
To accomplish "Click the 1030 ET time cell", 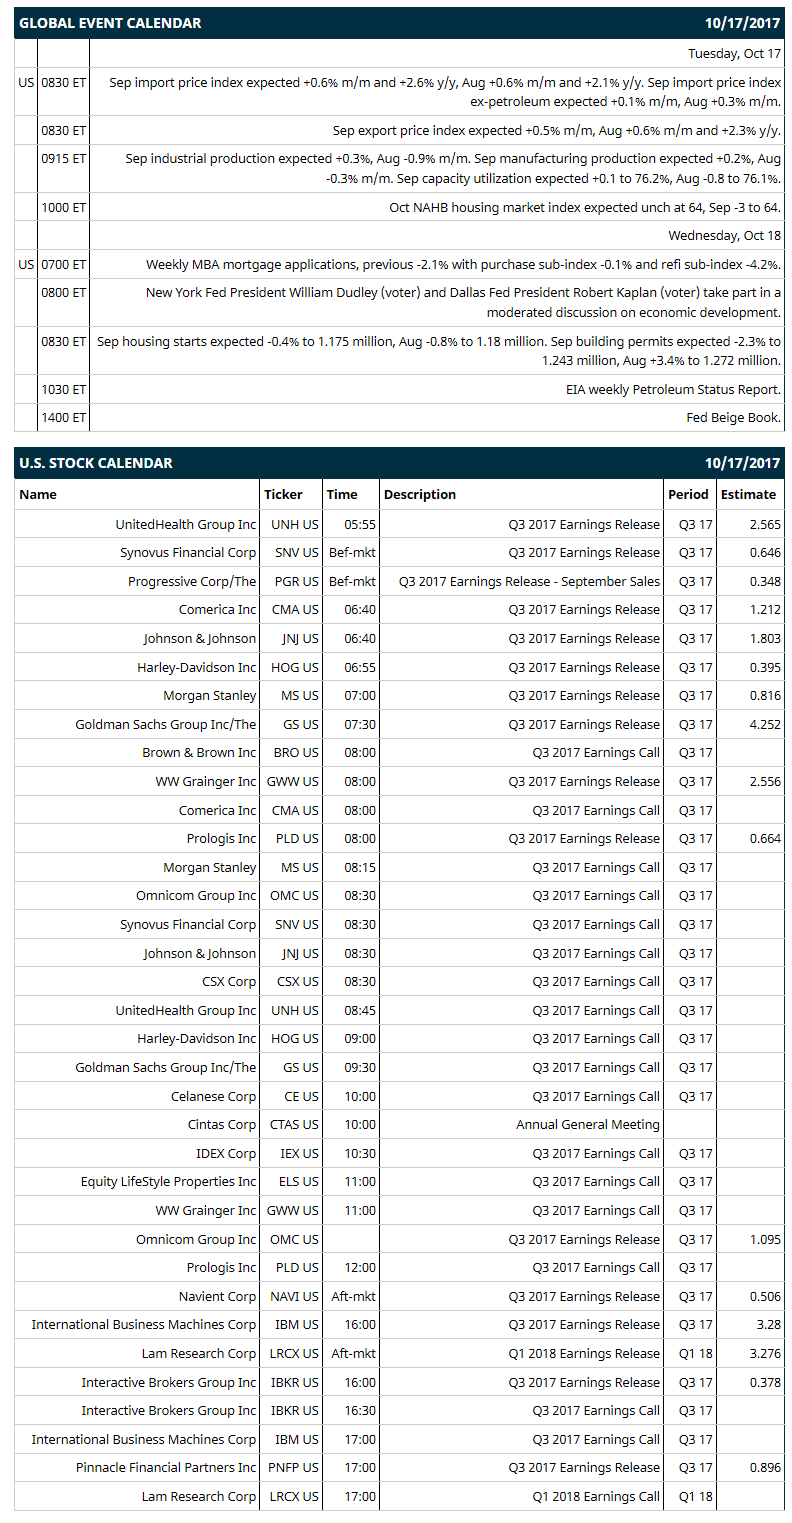I will (63, 389).
